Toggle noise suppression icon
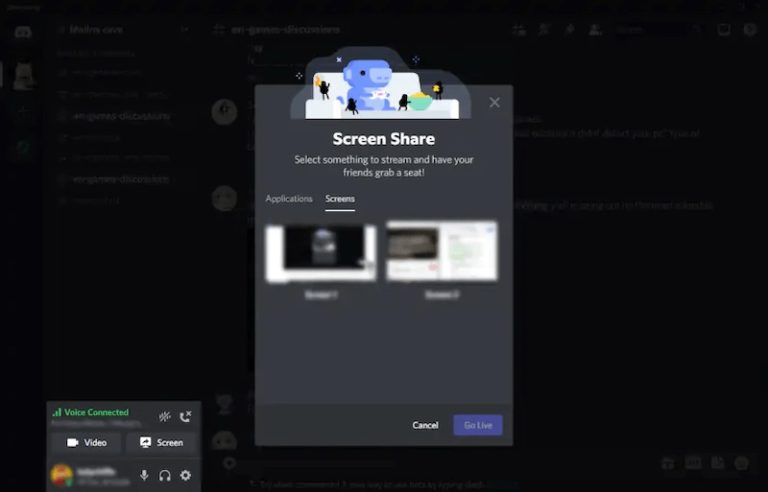This screenshot has height=492, width=768. 164,416
